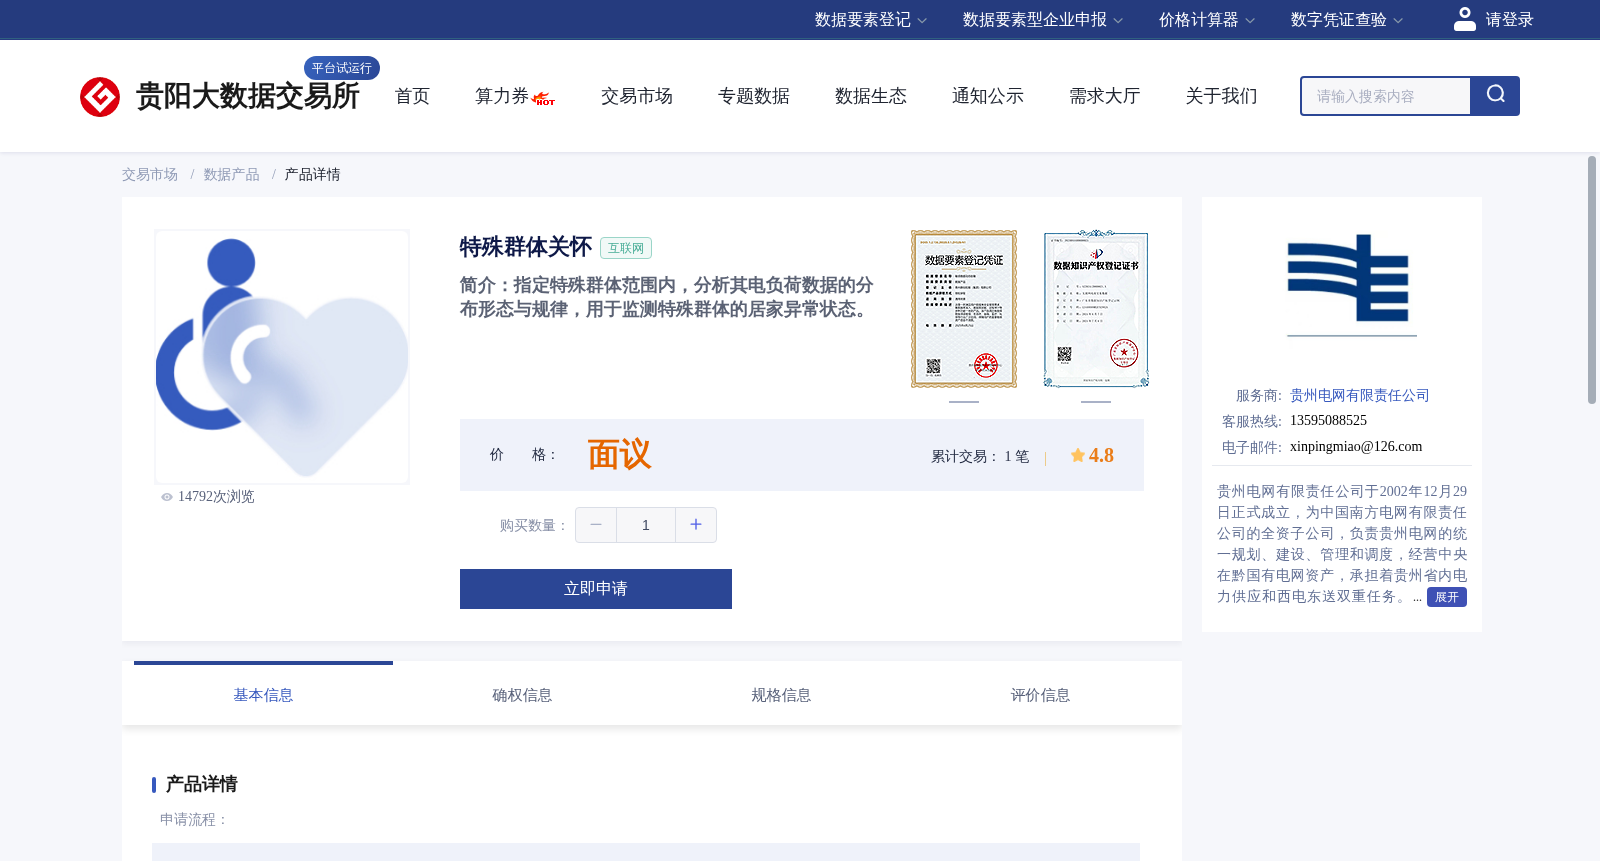Click the wheelchair heart product image

coord(282,357)
